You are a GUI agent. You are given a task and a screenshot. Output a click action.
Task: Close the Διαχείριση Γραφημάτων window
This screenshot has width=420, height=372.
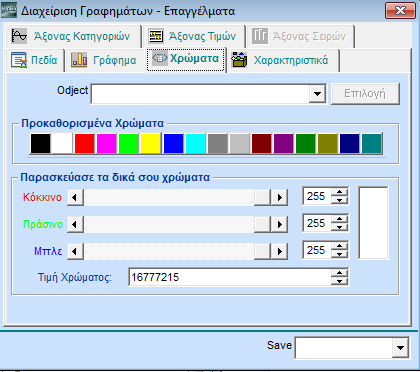[400, 11]
